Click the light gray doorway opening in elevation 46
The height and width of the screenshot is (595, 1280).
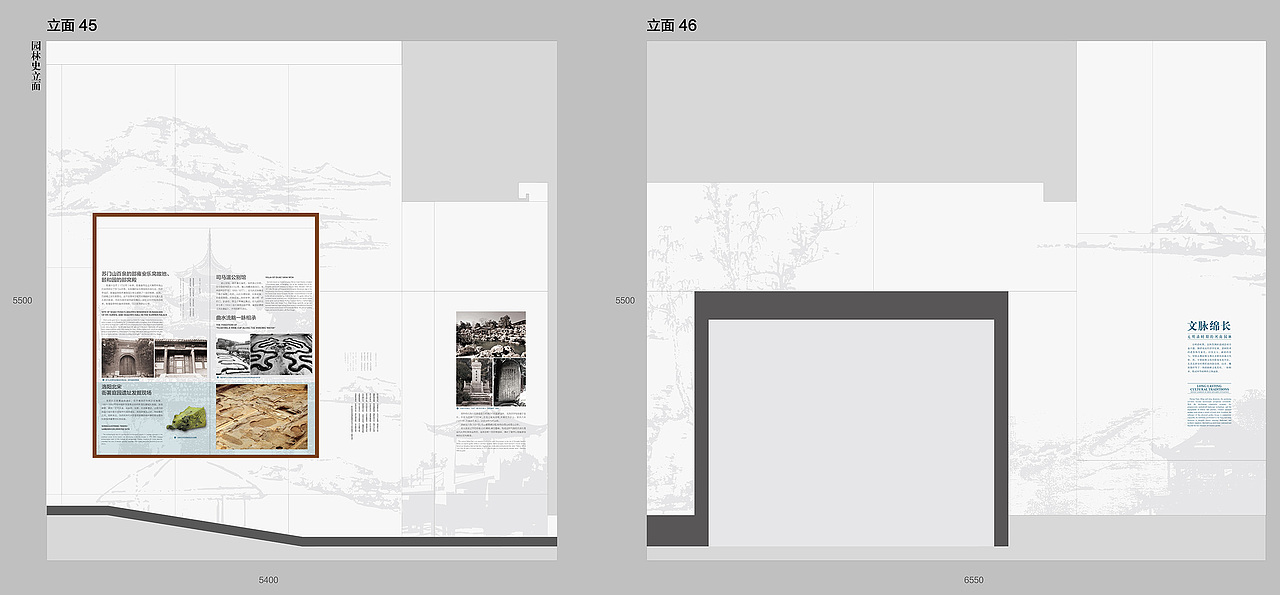tap(851, 433)
